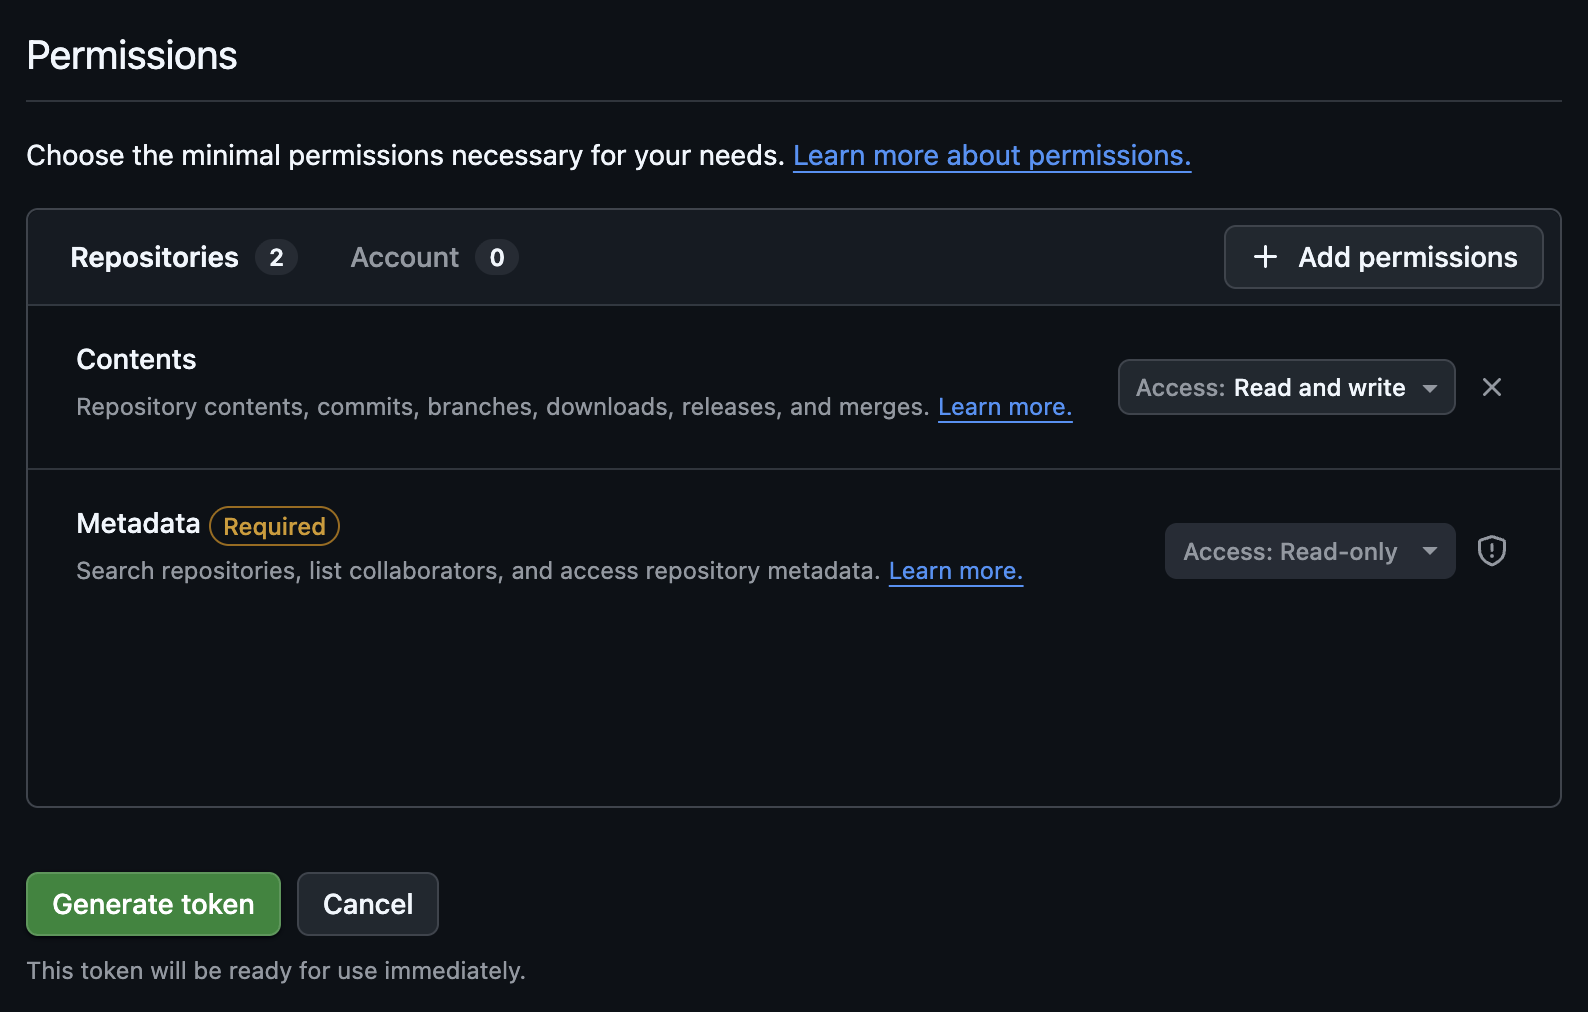Click the Repositories count badge 2
The image size is (1588, 1012).
[276, 257]
